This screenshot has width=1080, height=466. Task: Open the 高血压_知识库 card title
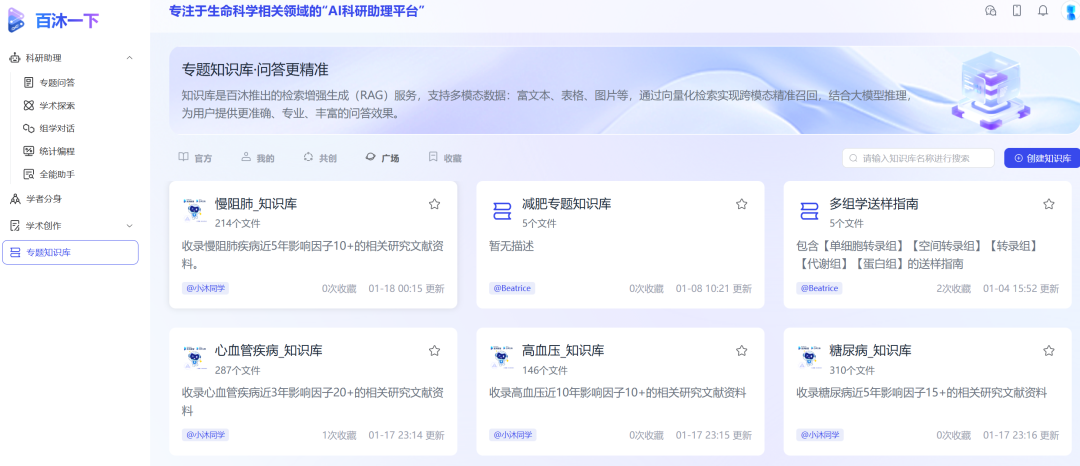pos(563,350)
